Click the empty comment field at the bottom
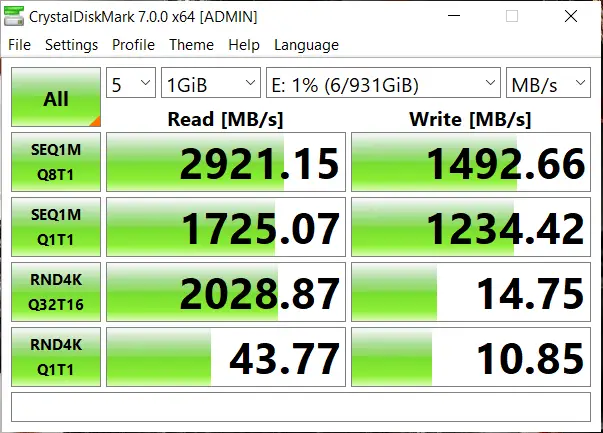Screen dimensions: 603x433 (x=301, y=407)
